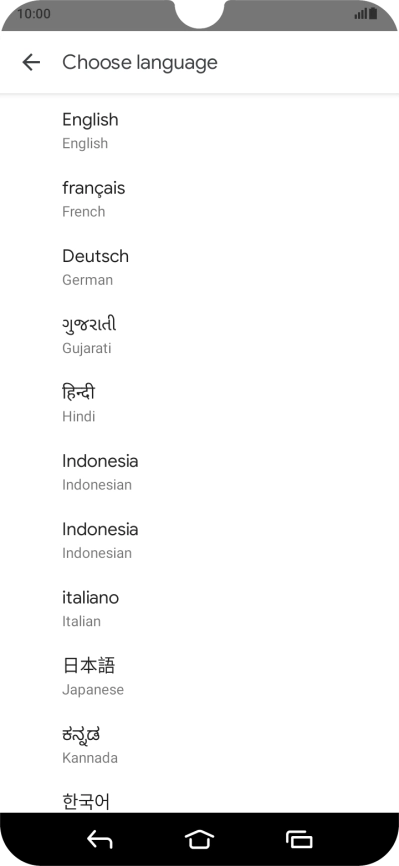Choose the Korean entry at list bottom

click(200, 796)
